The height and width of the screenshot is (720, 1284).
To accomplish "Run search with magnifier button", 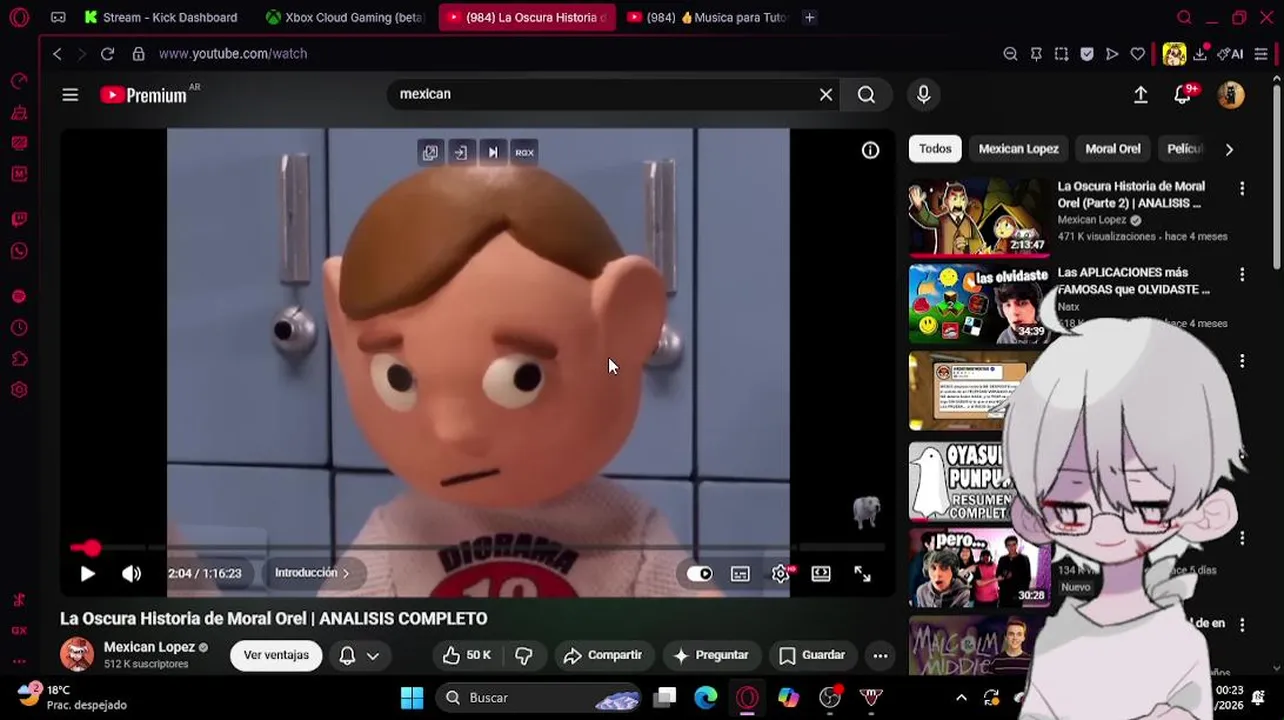I will pyautogui.click(x=866, y=94).
